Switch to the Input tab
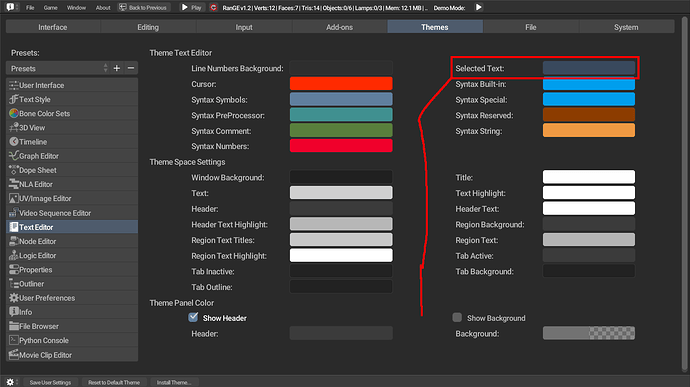The height and width of the screenshot is (387, 690). click(x=244, y=27)
